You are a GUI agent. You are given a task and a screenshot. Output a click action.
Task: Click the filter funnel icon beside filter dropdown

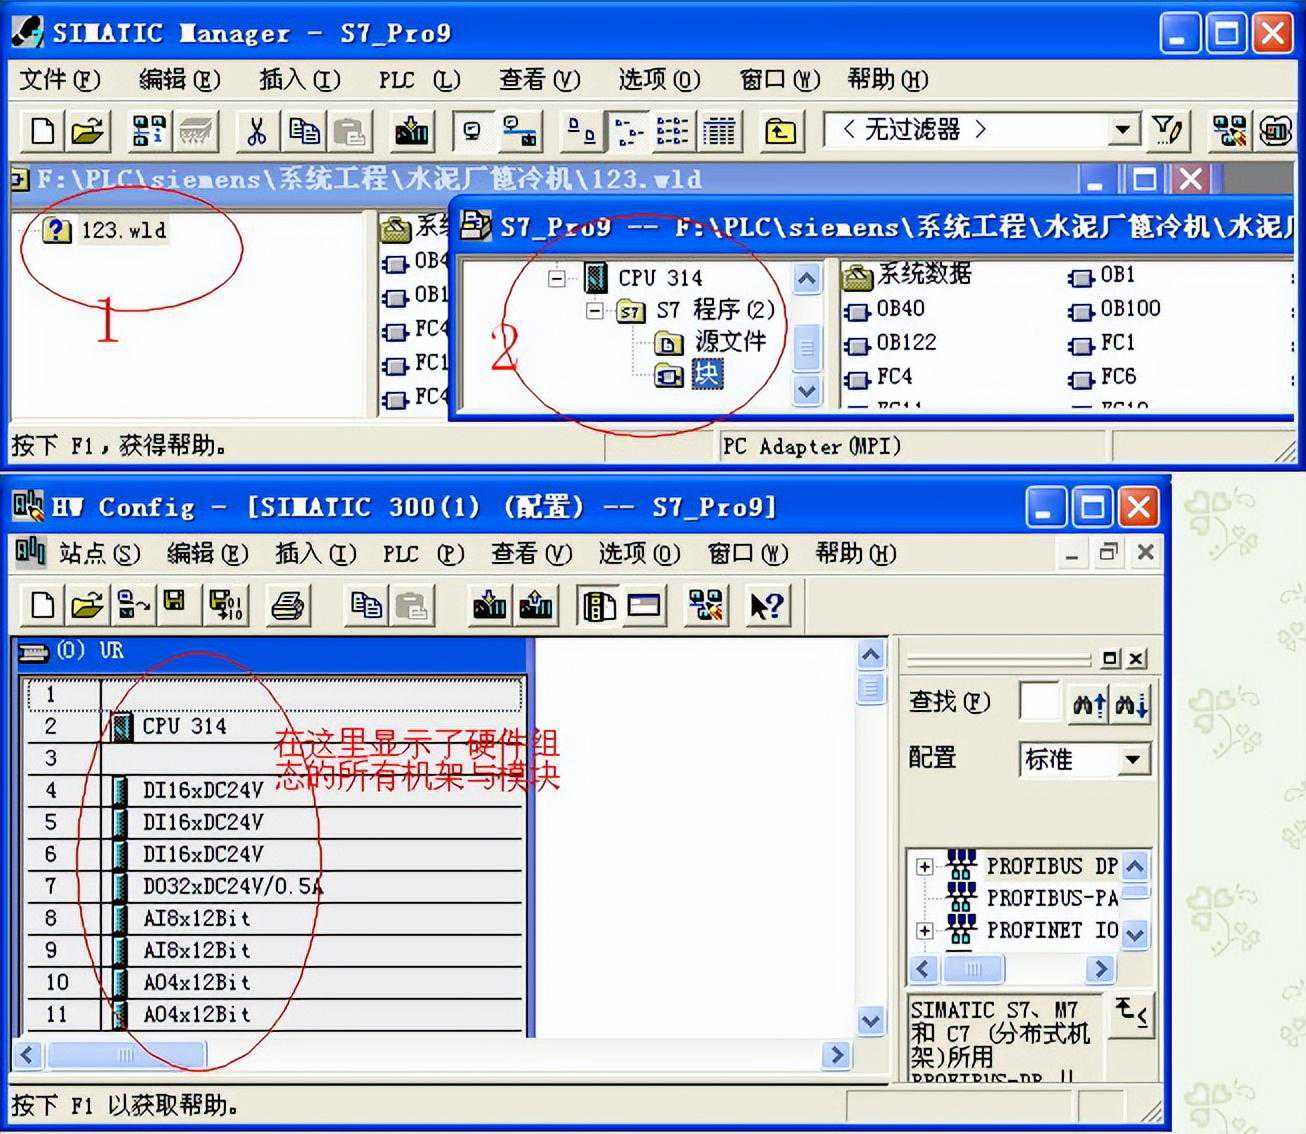pos(1167,130)
